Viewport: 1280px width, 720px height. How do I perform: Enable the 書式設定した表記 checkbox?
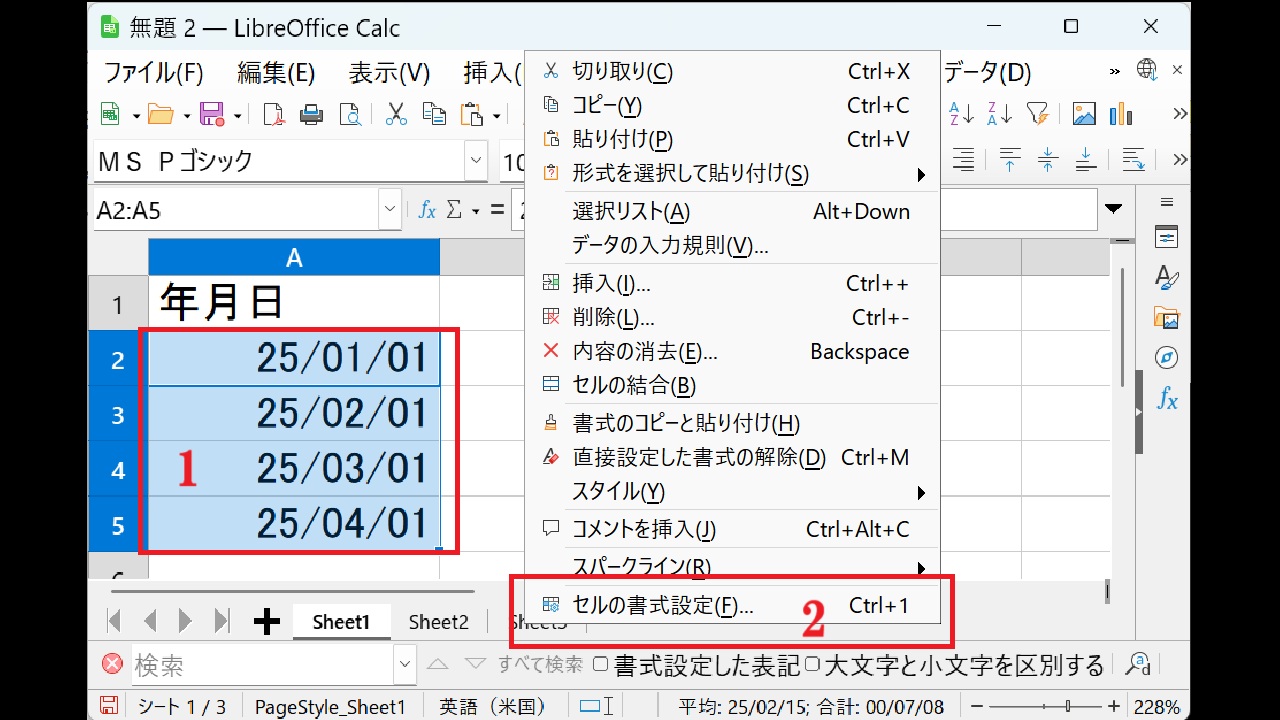600,664
